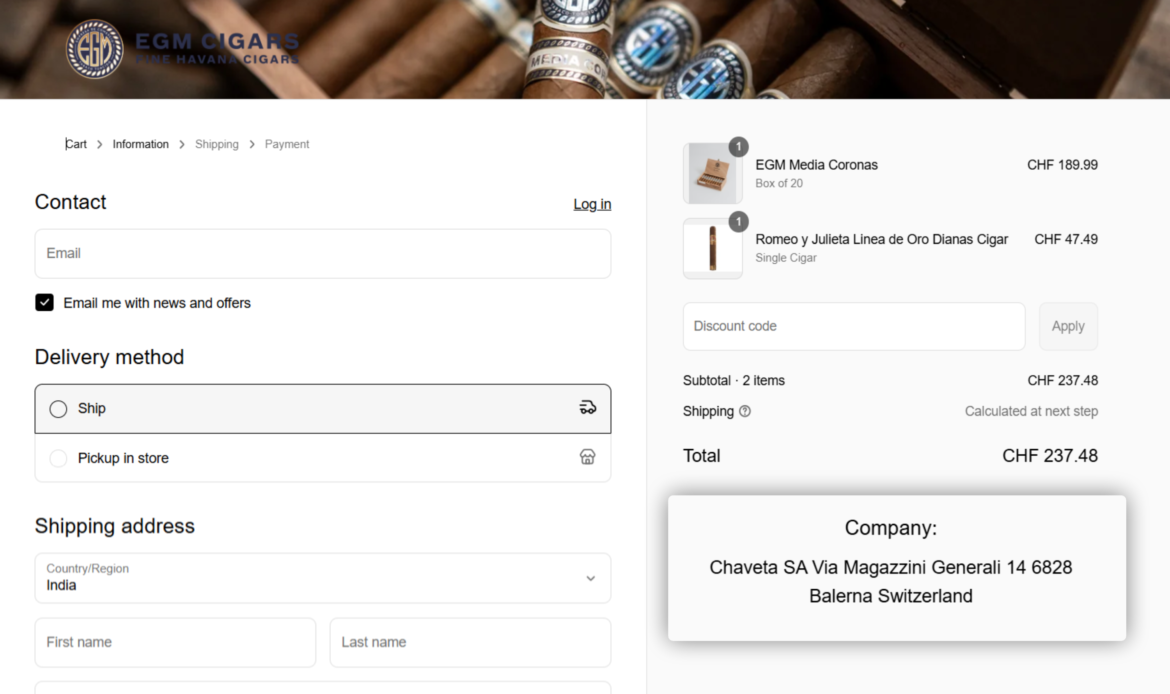The height and width of the screenshot is (694, 1170).
Task: Click the EGM Media Coronas product name
Action: [x=816, y=165]
